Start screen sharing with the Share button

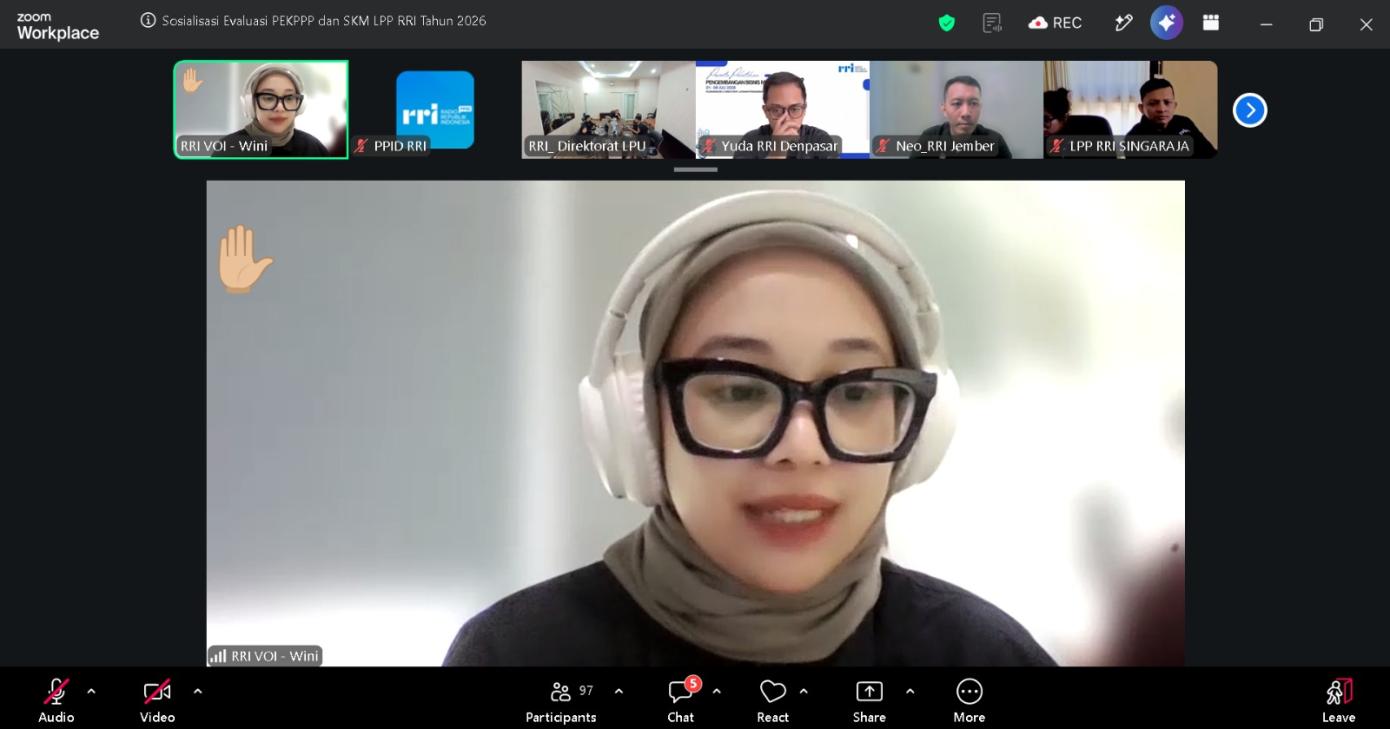[869, 700]
